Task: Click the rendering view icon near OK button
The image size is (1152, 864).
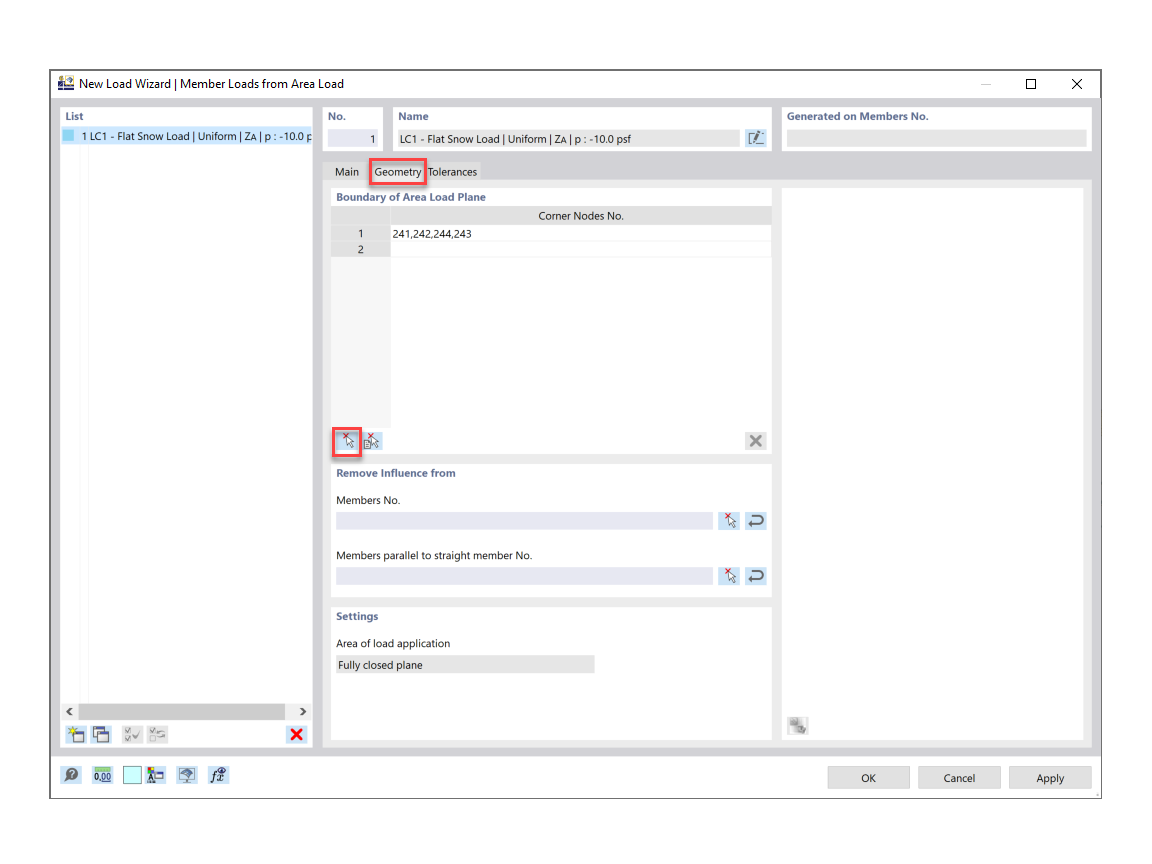Action: [x=186, y=774]
